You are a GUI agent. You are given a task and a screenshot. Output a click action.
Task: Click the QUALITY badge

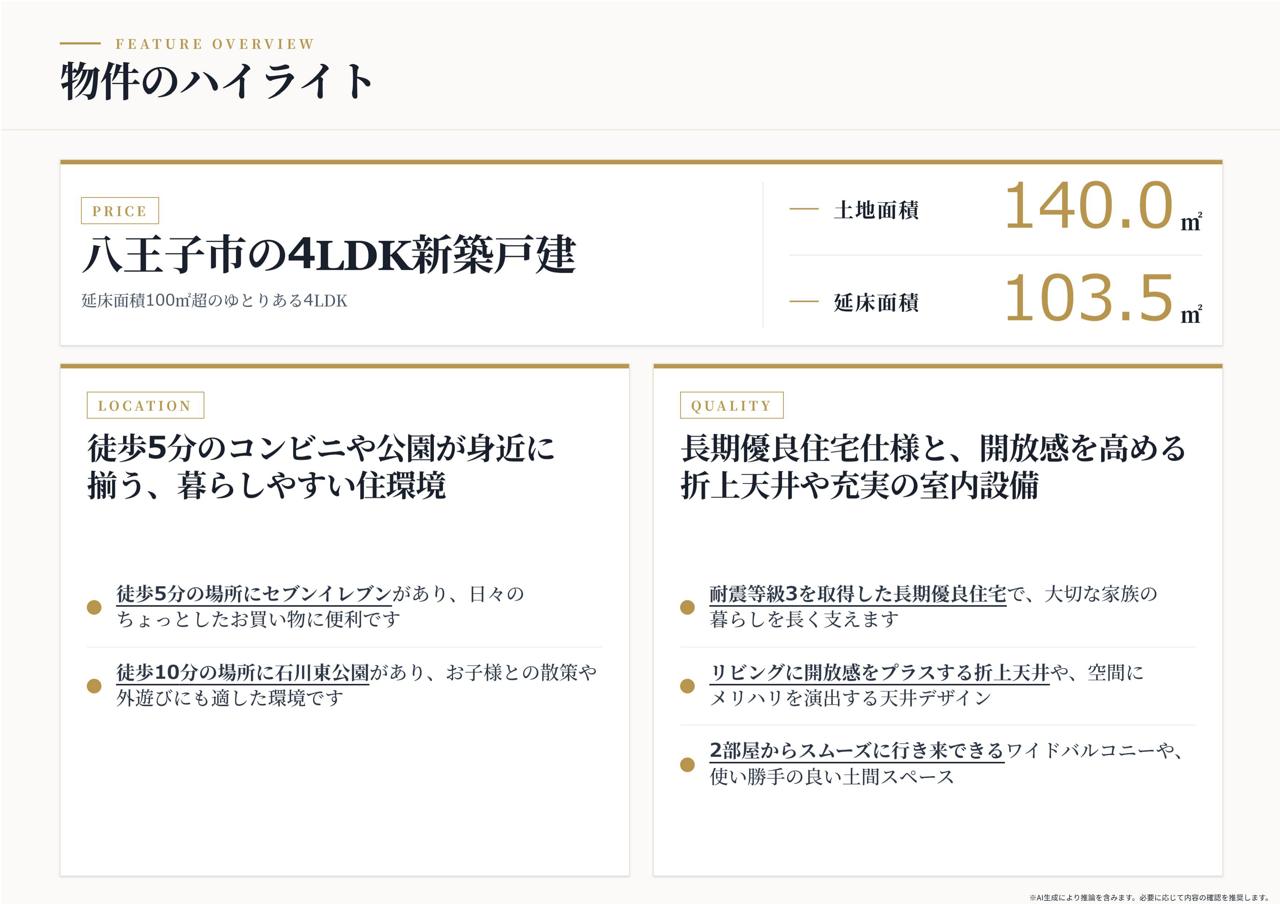(731, 405)
